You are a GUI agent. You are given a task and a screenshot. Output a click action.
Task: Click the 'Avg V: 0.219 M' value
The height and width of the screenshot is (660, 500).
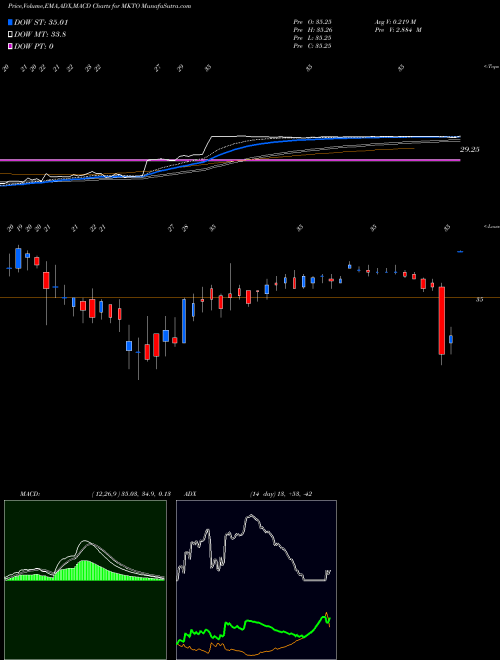click(395, 22)
